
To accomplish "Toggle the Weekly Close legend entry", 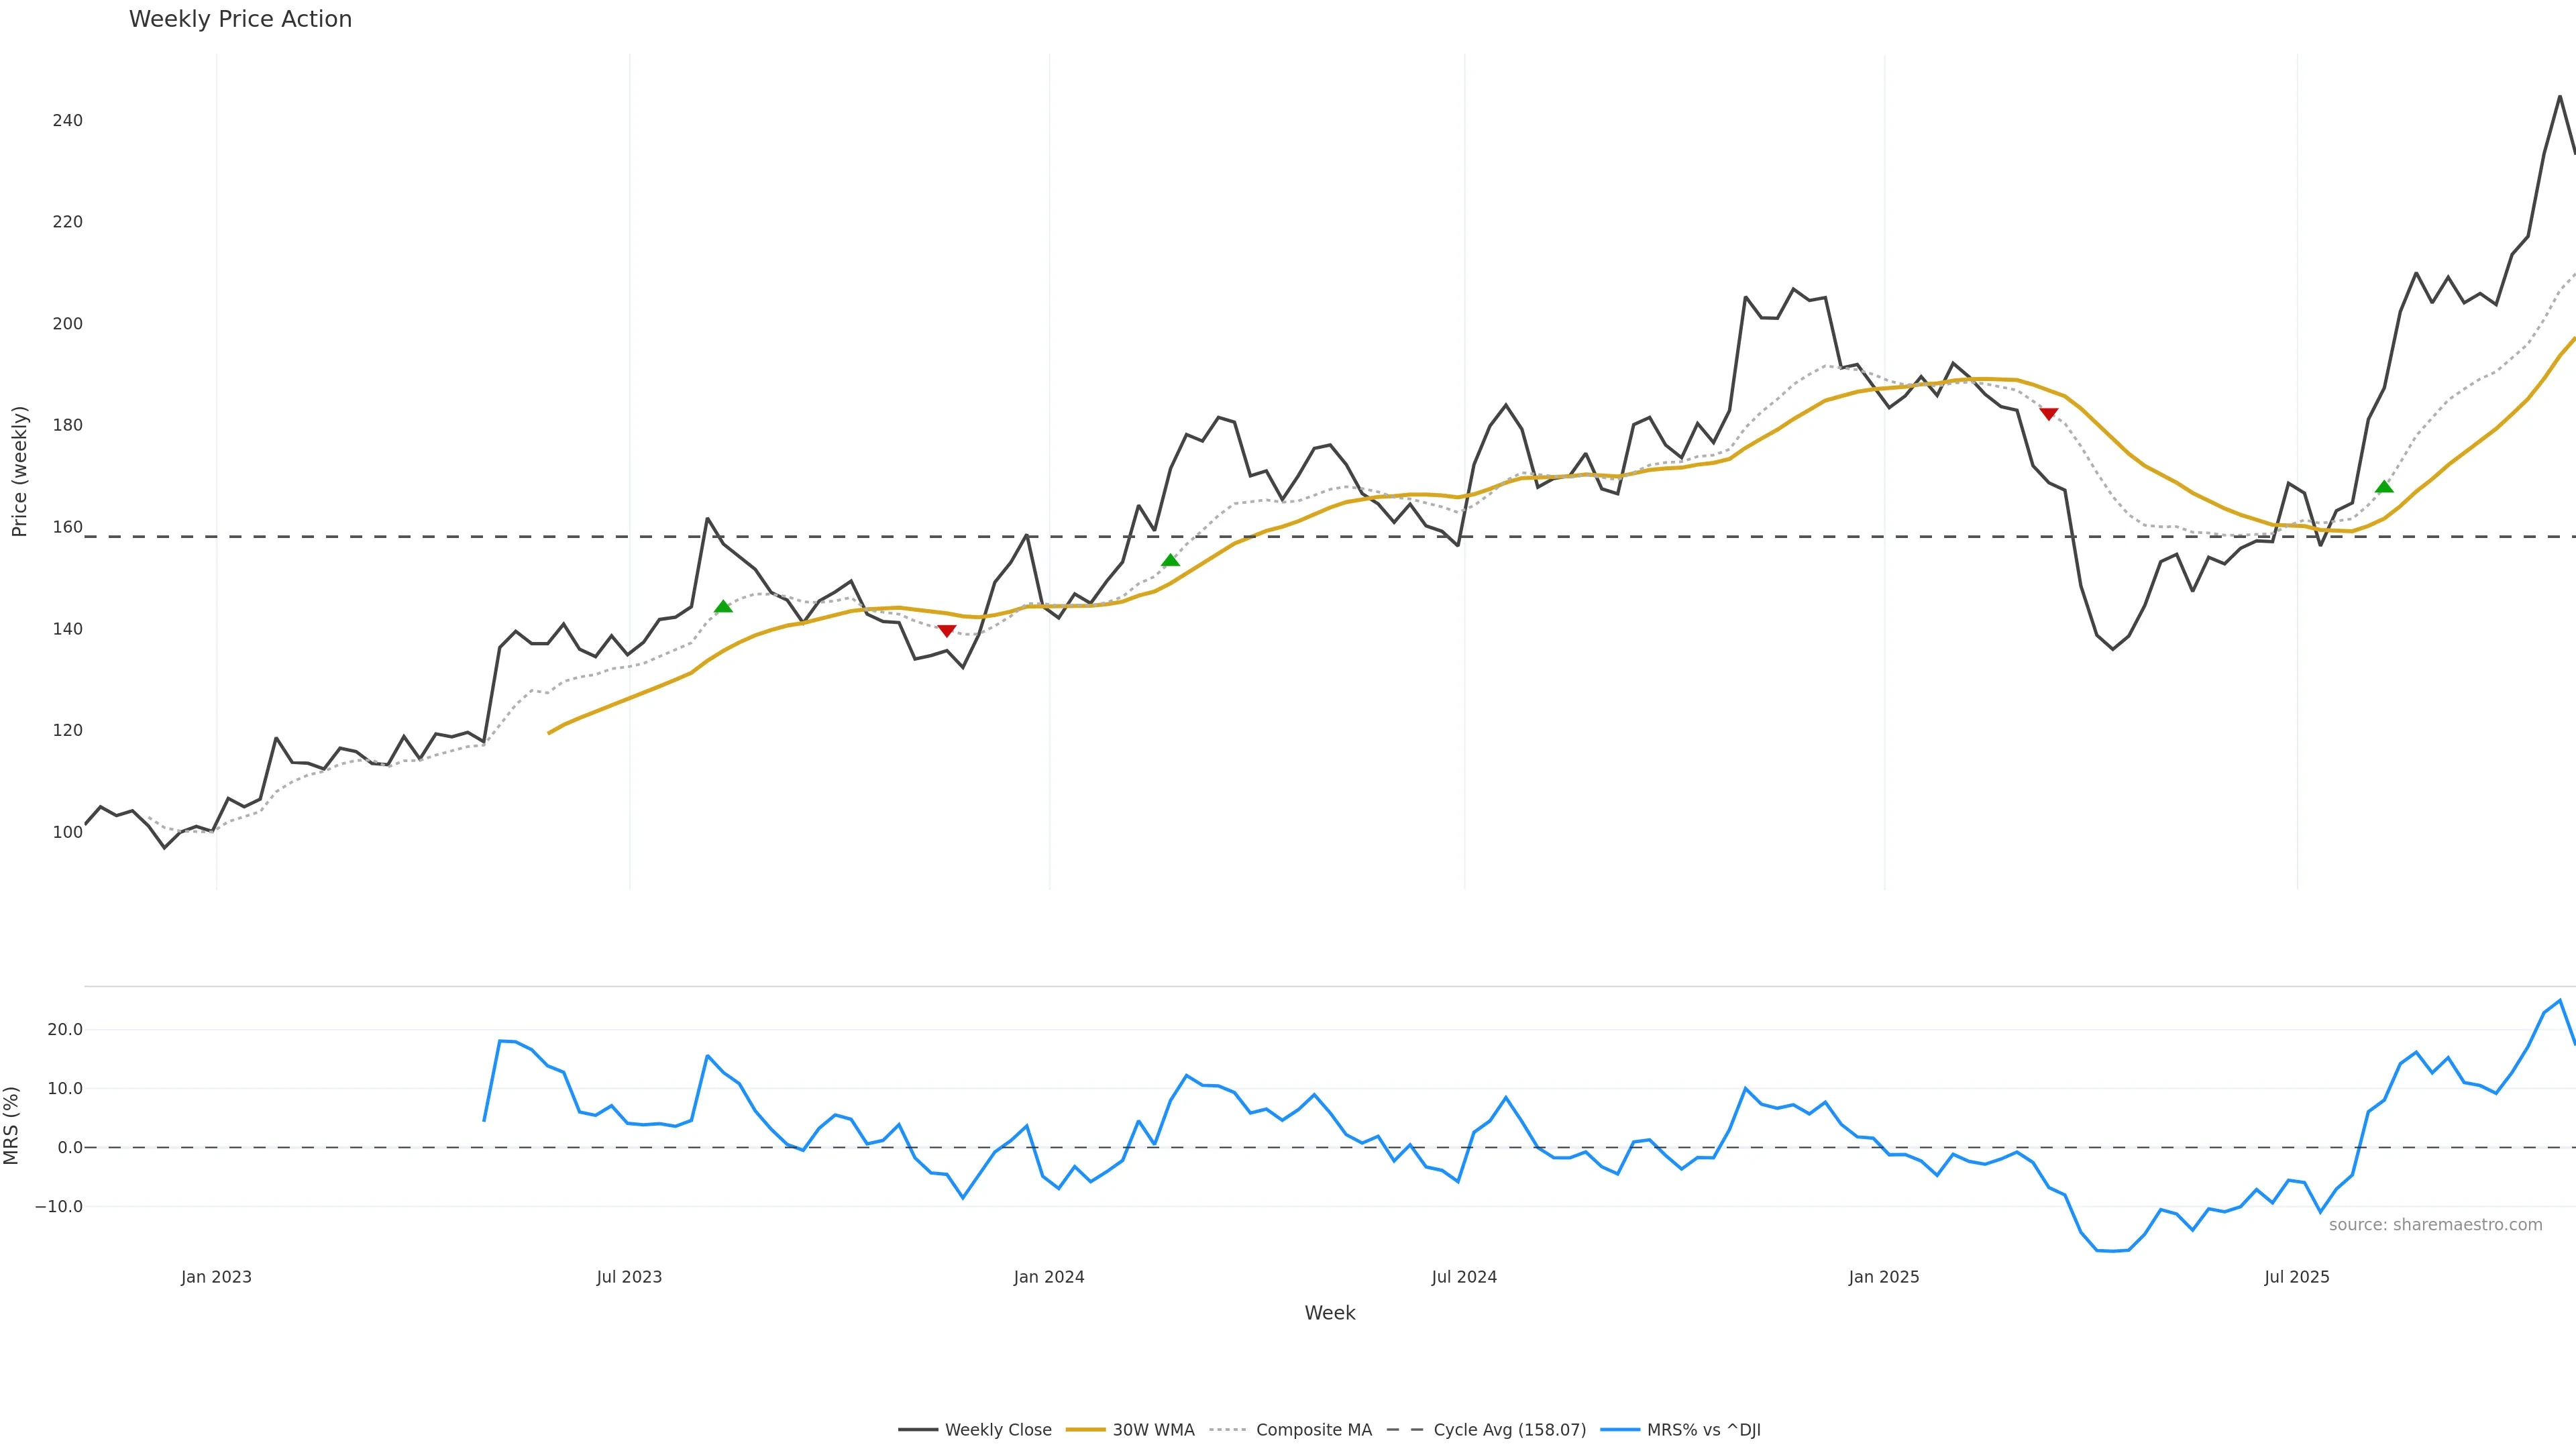I will [x=997, y=1430].
